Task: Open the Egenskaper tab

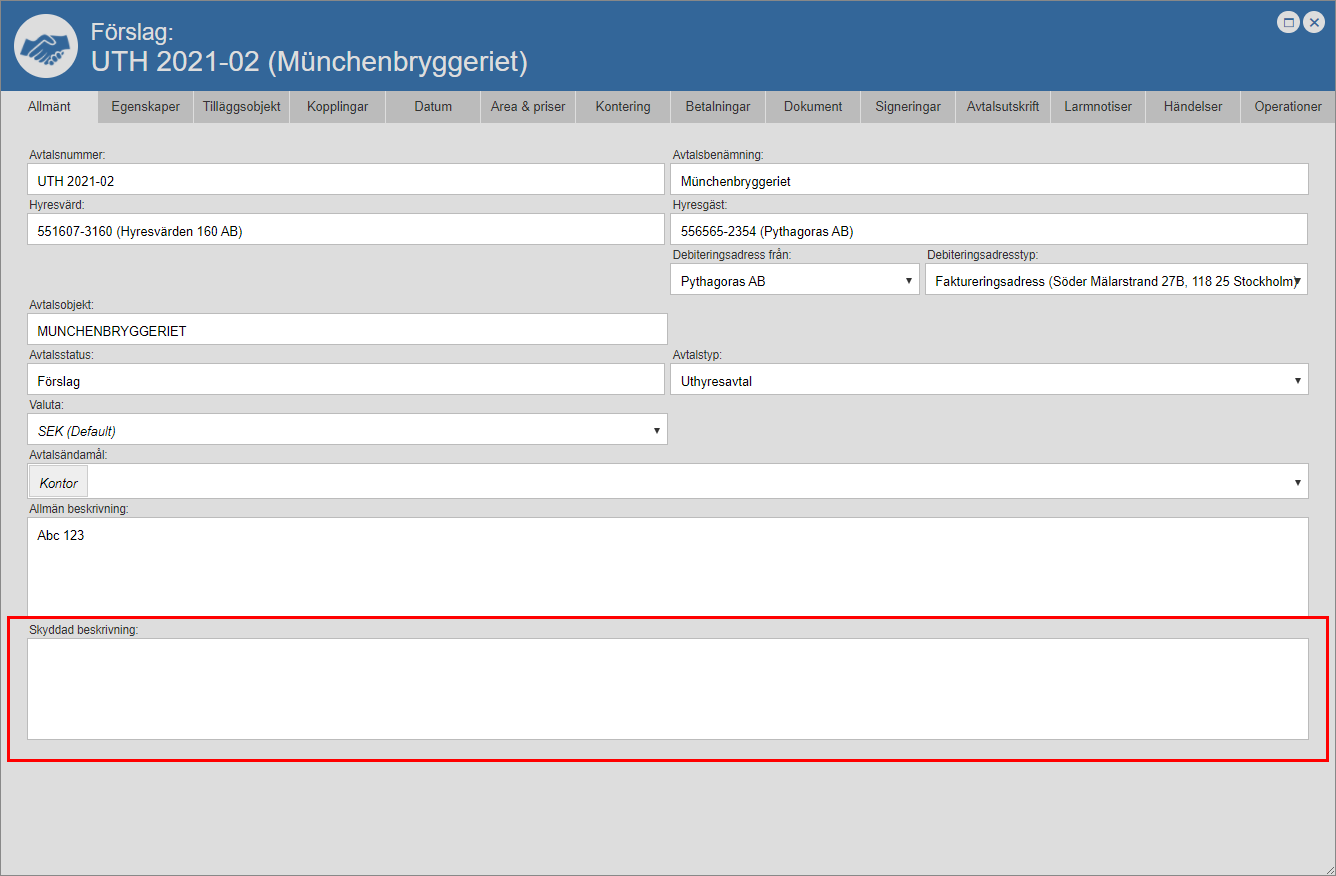Action: (x=146, y=107)
